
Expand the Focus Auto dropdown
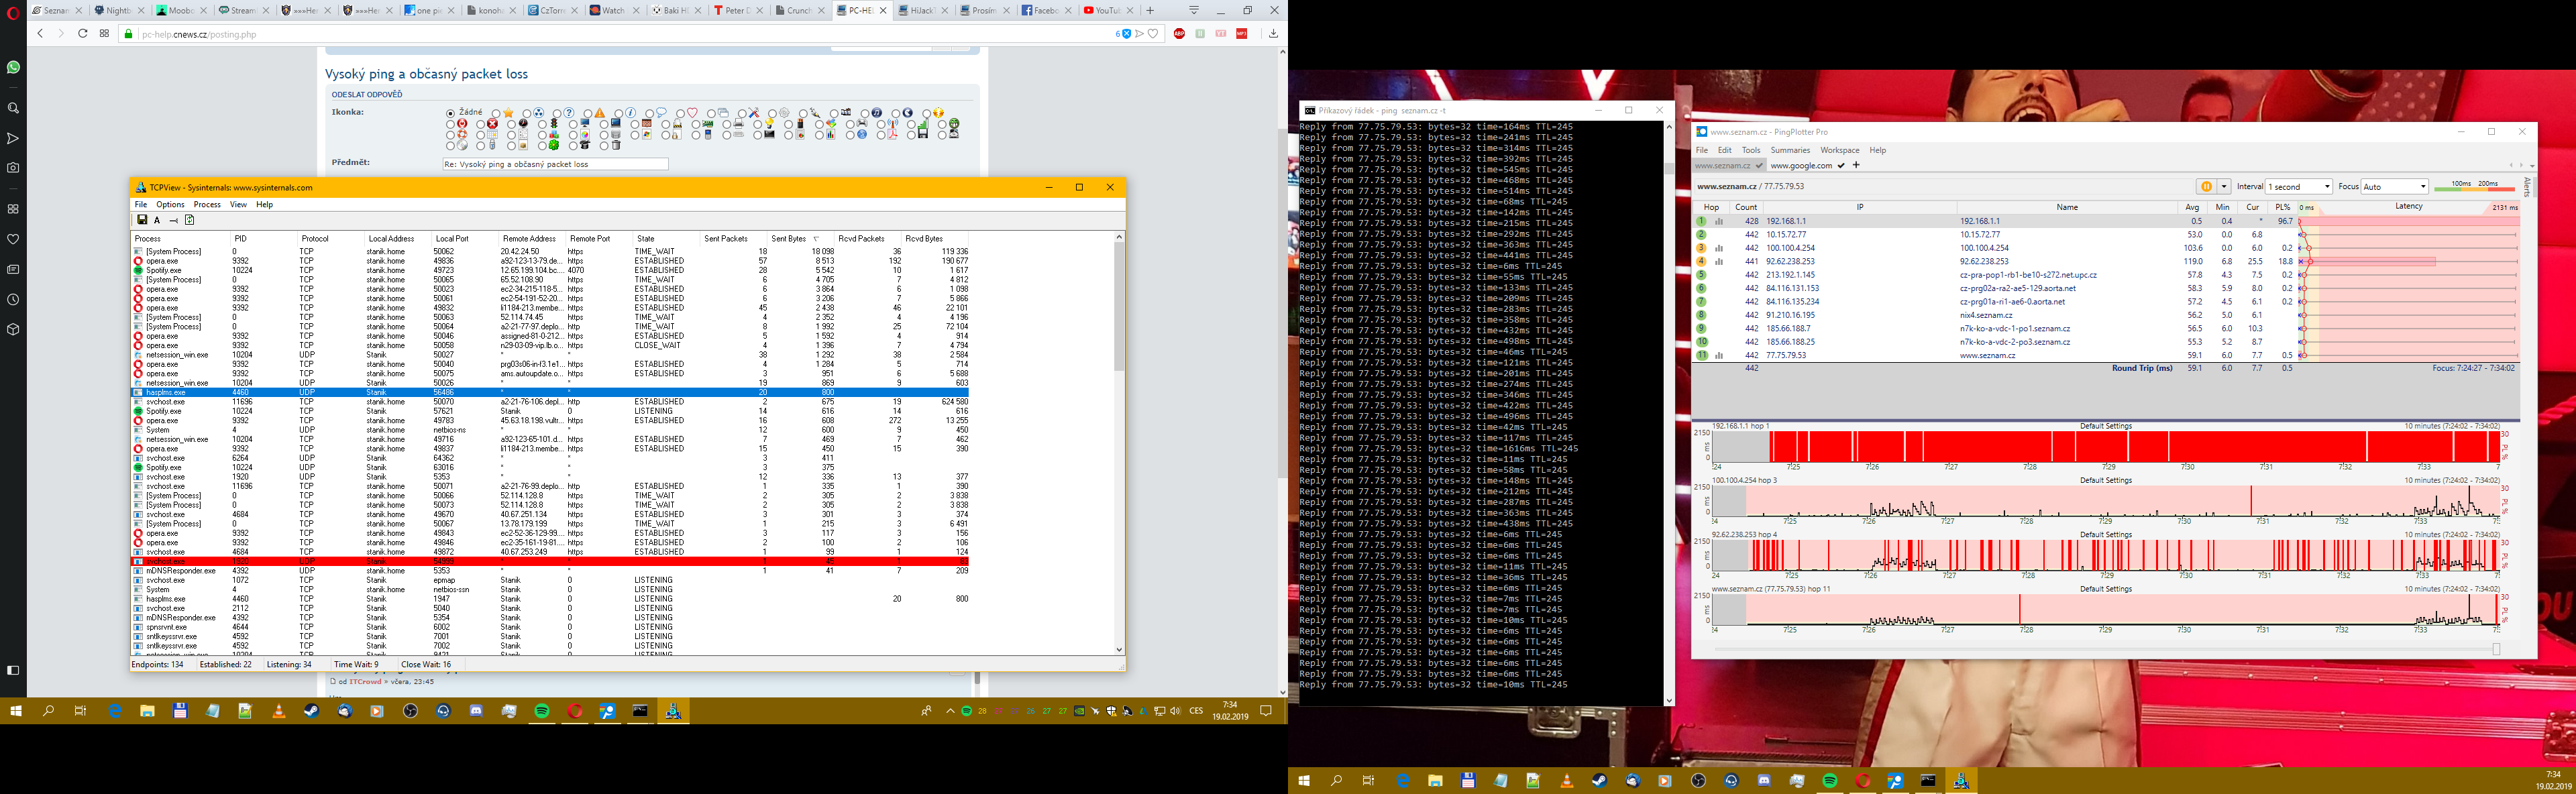pos(2394,187)
